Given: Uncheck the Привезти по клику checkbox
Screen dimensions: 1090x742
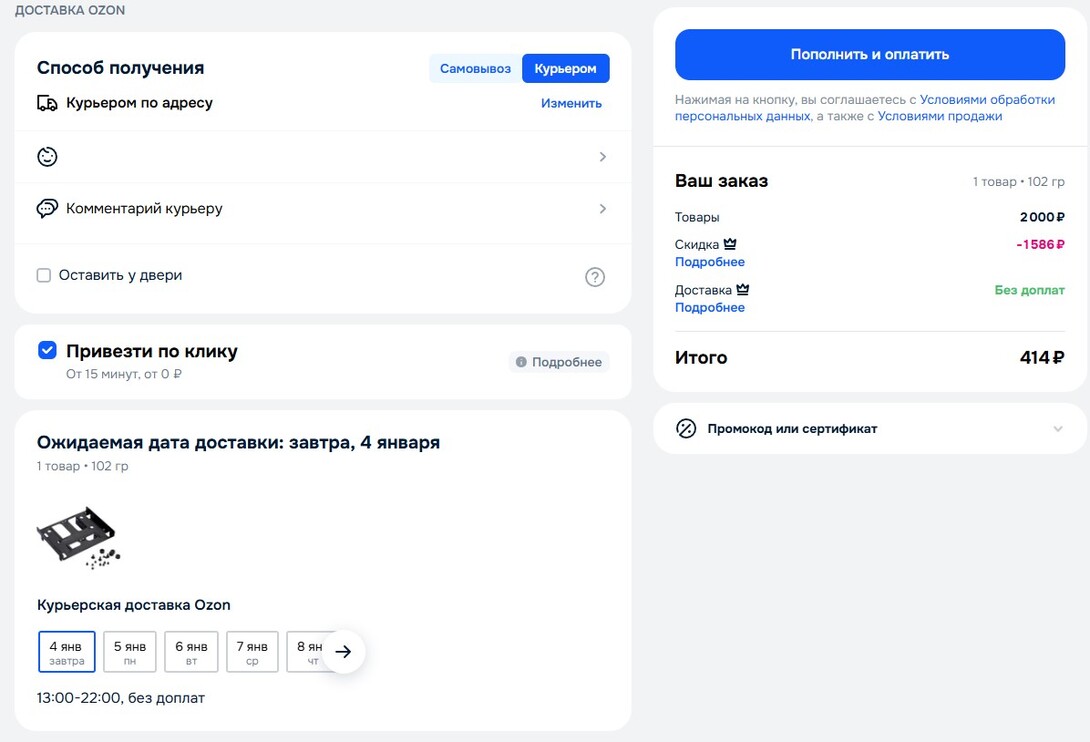Looking at the screenshot, I should pyautogui.click(x=47, y=350).
